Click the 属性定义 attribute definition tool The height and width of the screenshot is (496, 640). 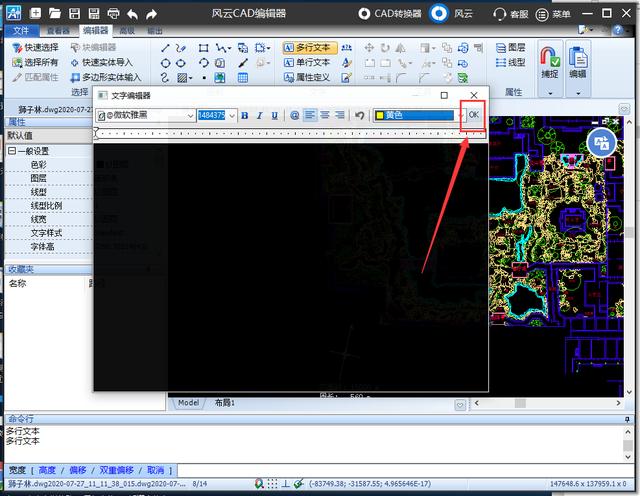click(x=307, y=77)
